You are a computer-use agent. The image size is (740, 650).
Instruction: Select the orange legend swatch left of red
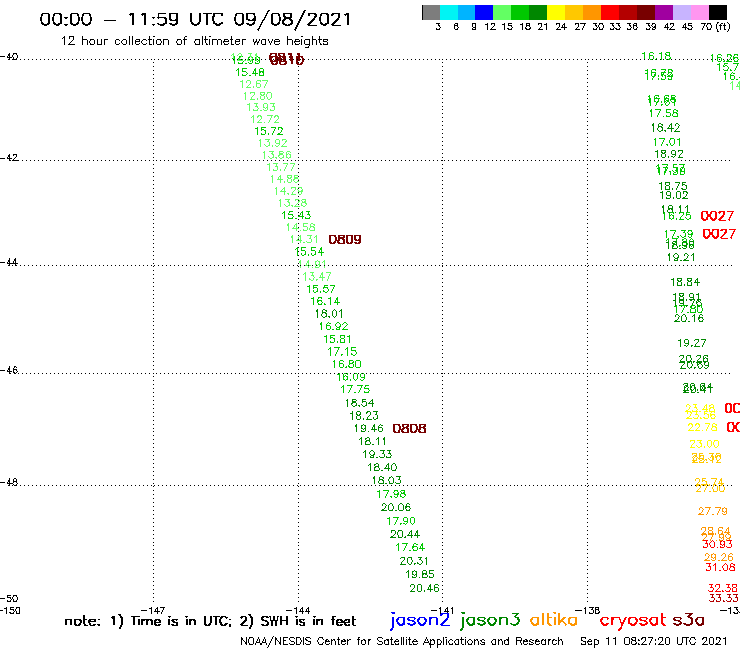coord(592,12)
